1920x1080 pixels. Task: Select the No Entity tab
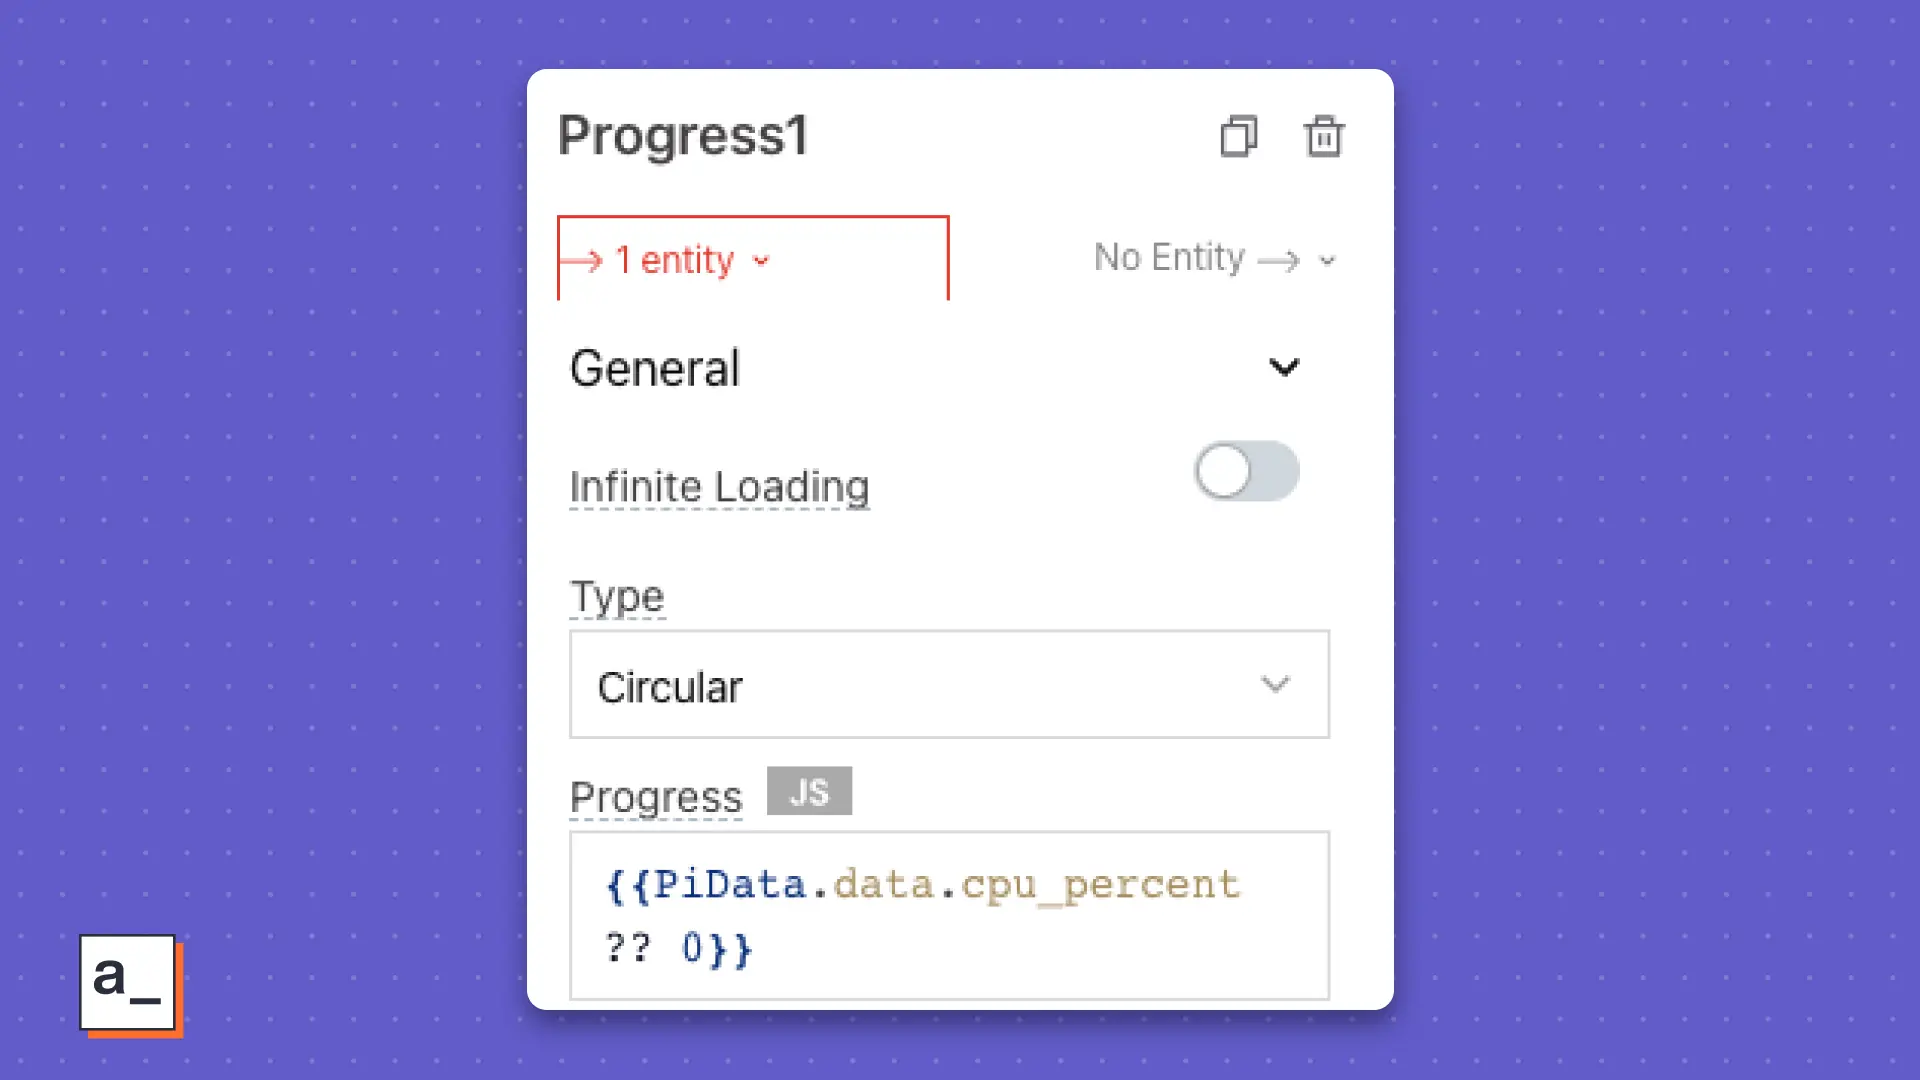tap(1170, 257)
